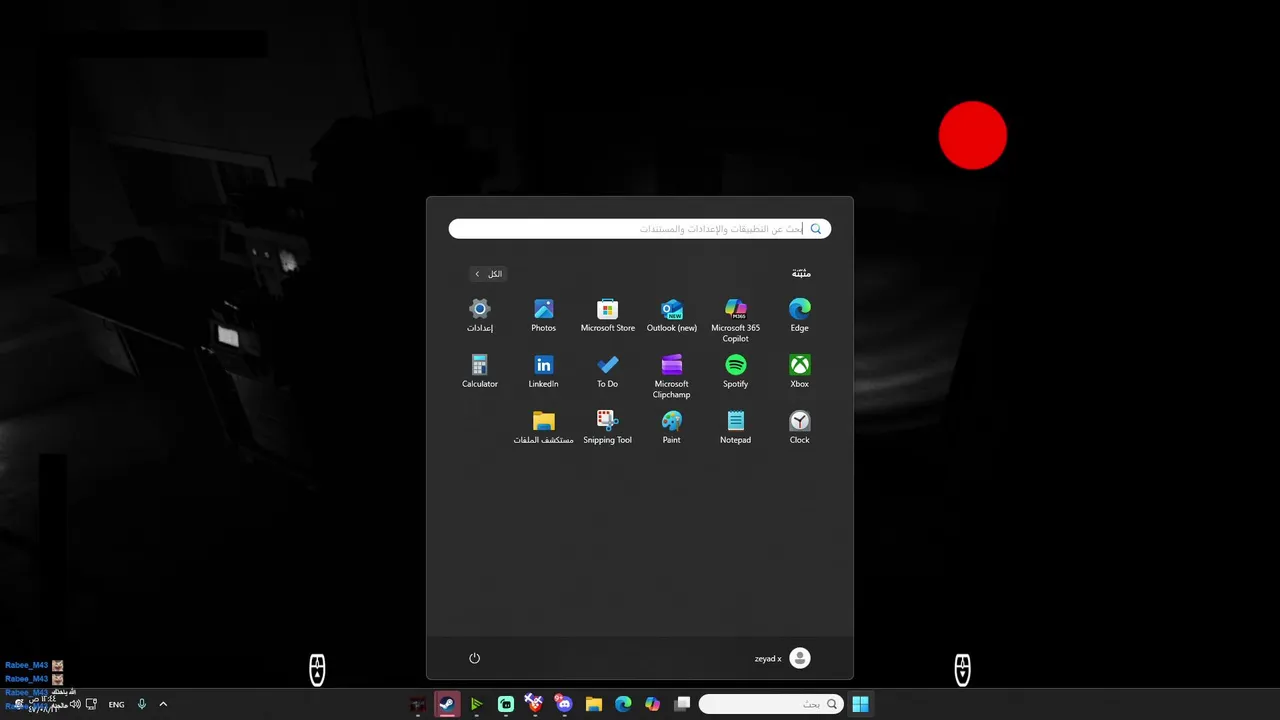Click the microphone icon in system tray
Screen dimensions: 1280x720
142,705
